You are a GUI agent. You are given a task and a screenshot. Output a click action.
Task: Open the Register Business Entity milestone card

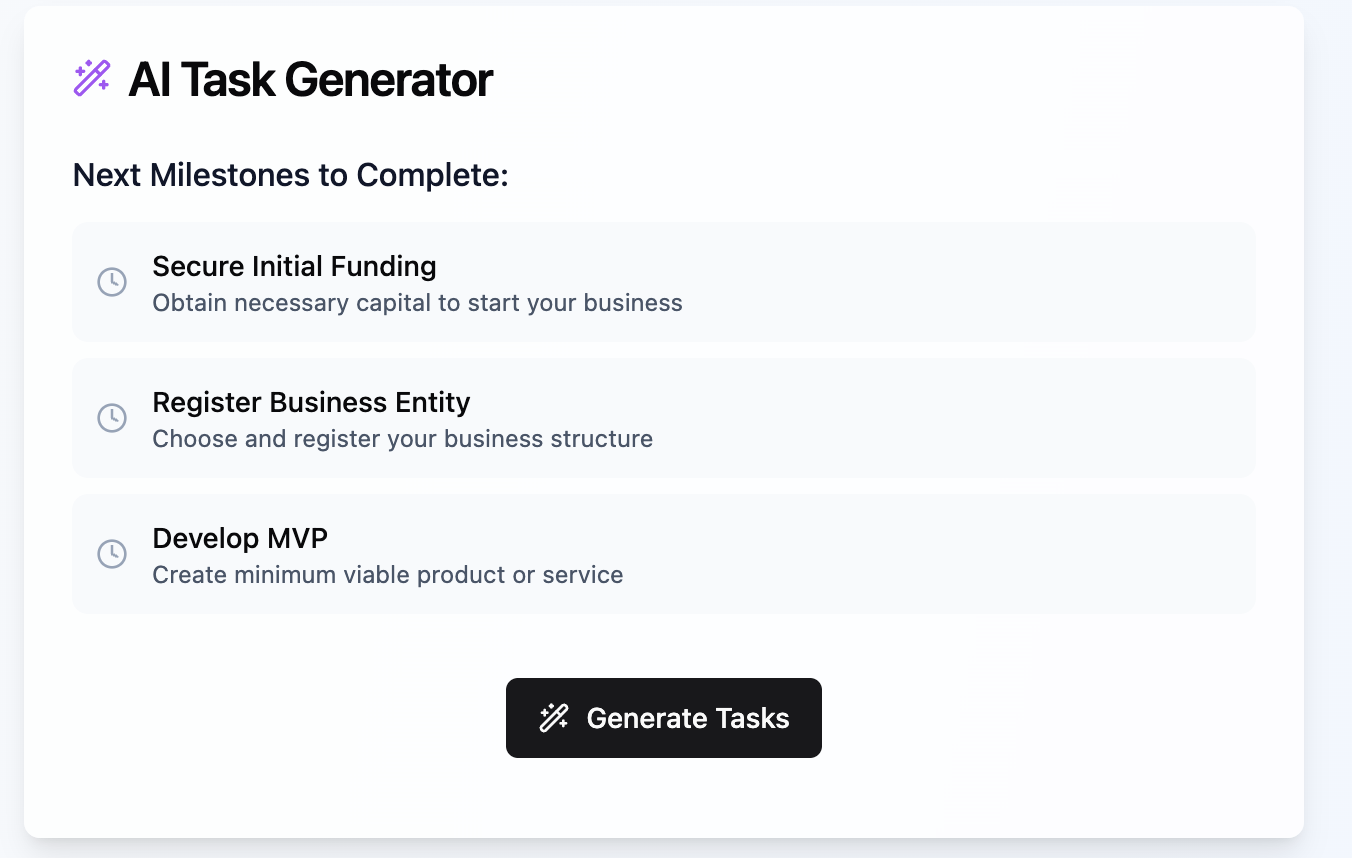click(664, 418)
